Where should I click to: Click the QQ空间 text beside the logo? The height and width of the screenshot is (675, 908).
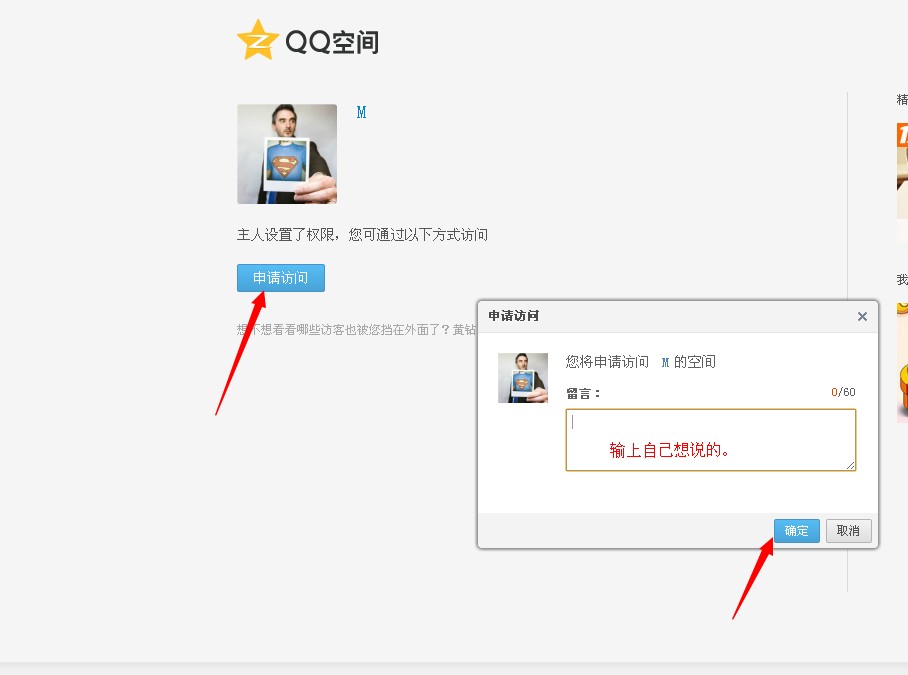point(330,42)
